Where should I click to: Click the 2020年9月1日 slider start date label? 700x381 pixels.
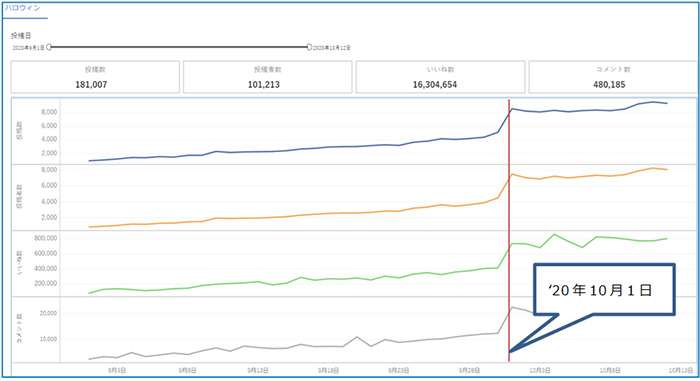point(28,48)
